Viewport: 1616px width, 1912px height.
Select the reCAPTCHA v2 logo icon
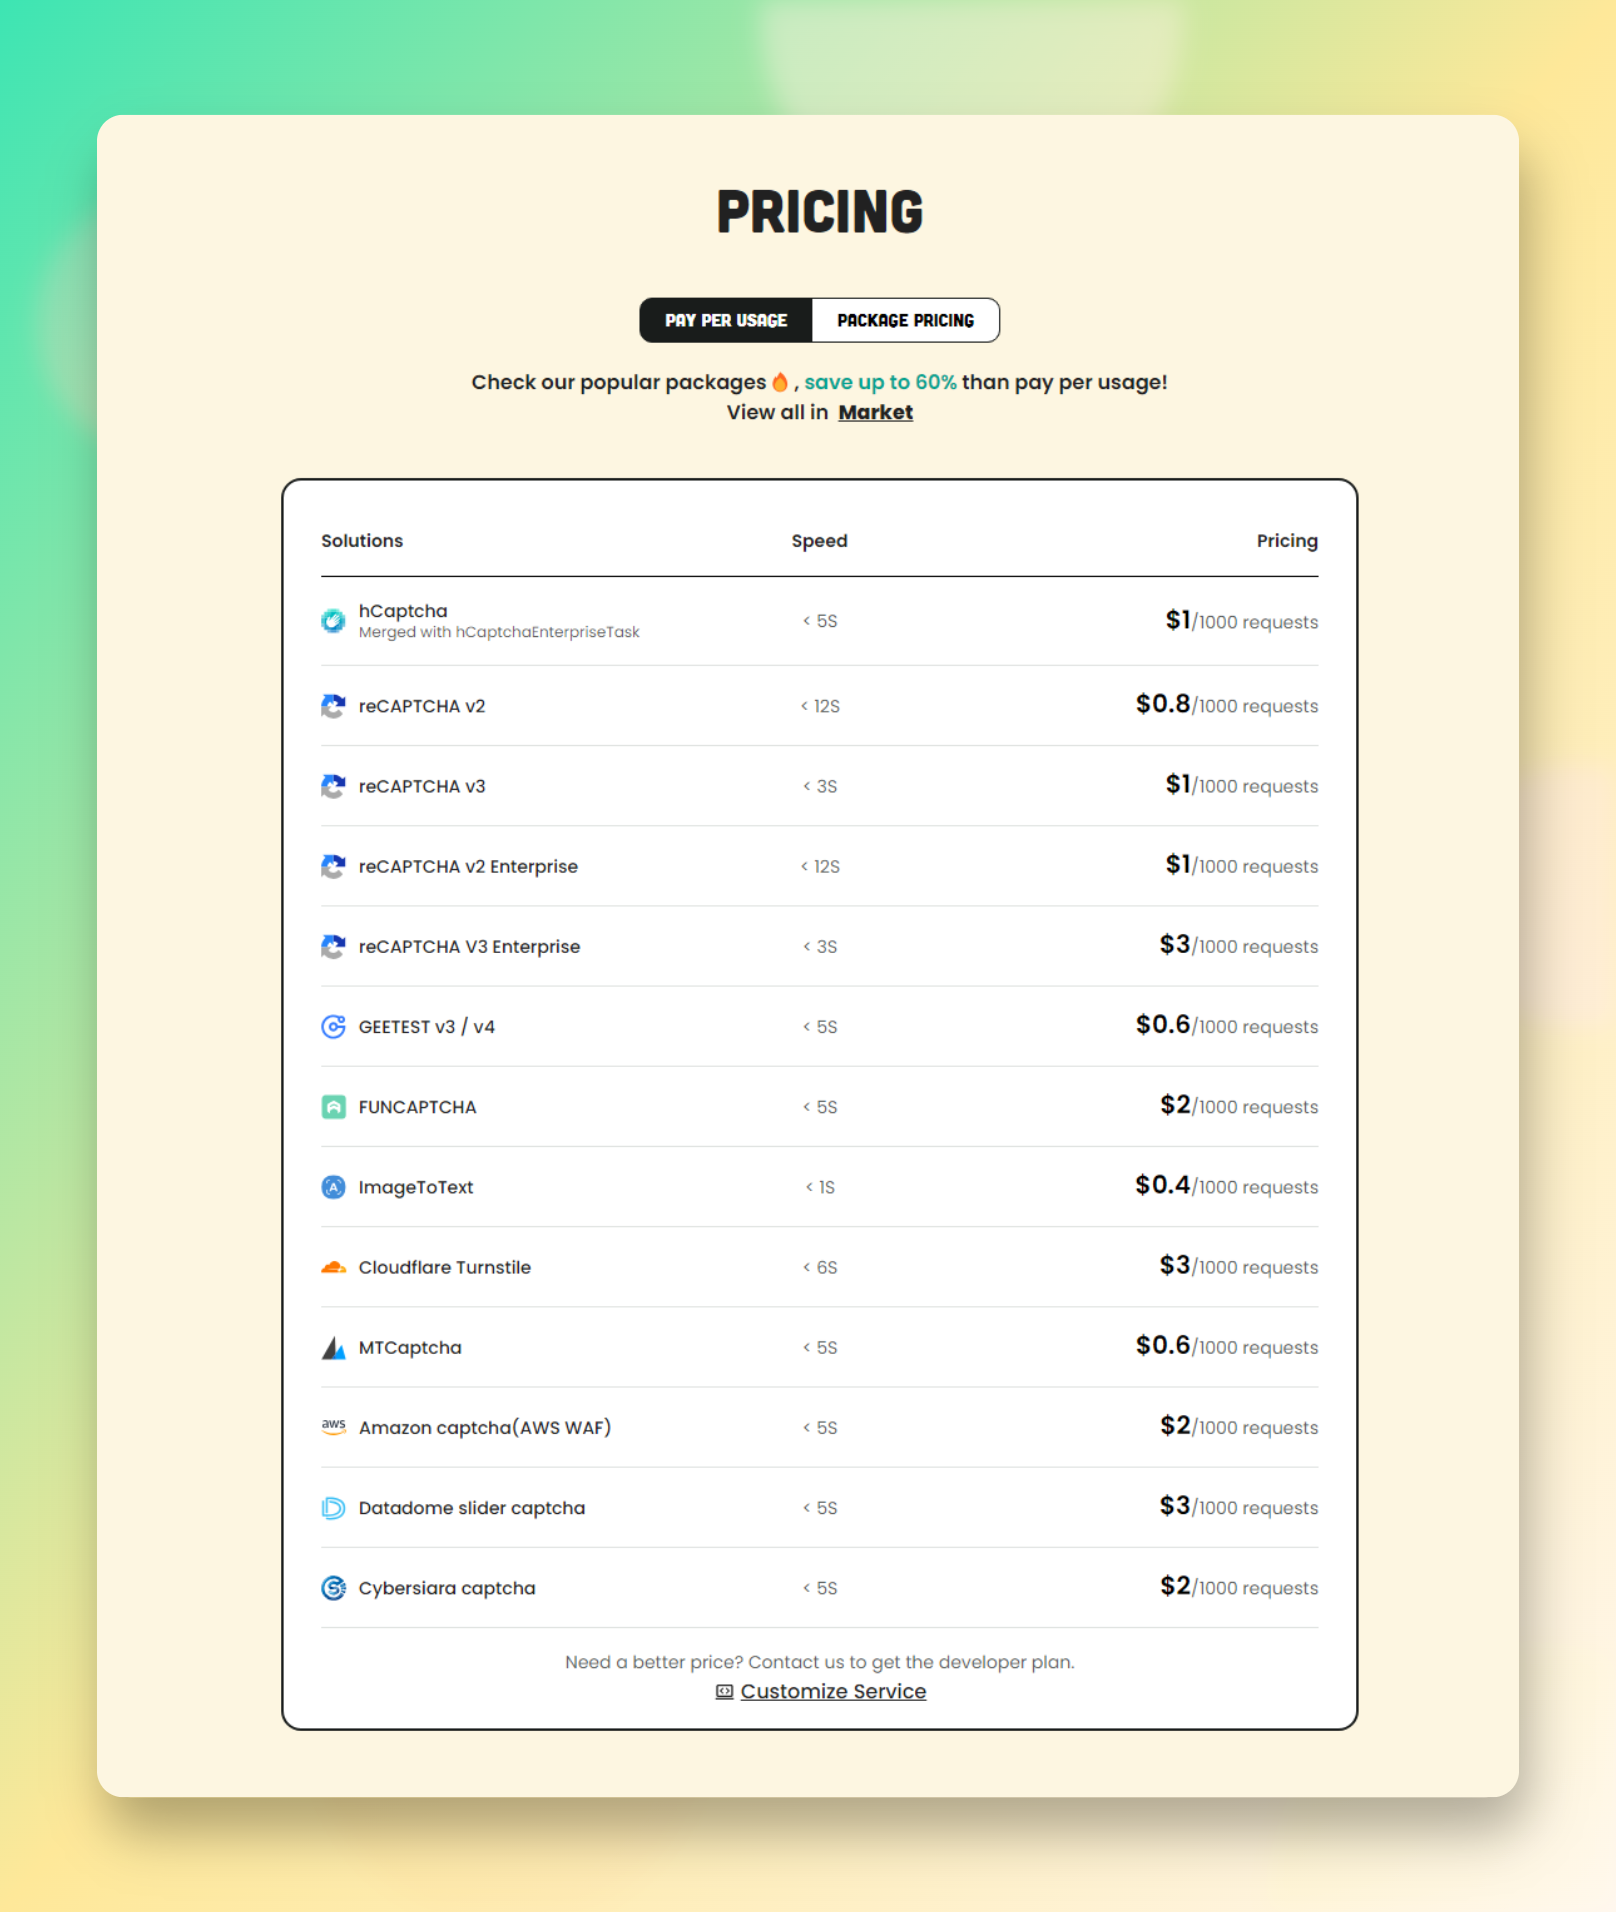[333, 705]
